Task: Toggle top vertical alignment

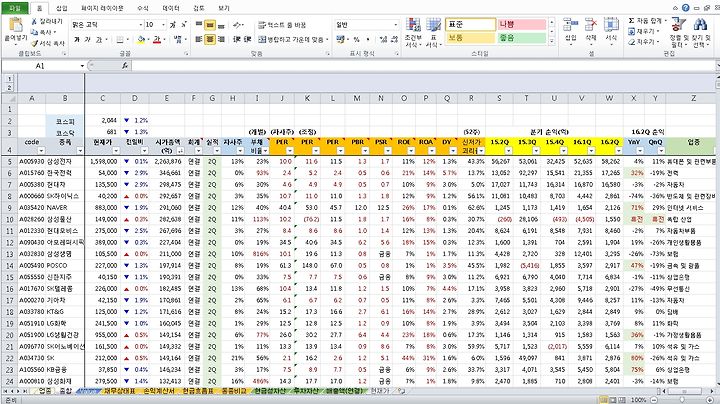Action: pos(199,25)
